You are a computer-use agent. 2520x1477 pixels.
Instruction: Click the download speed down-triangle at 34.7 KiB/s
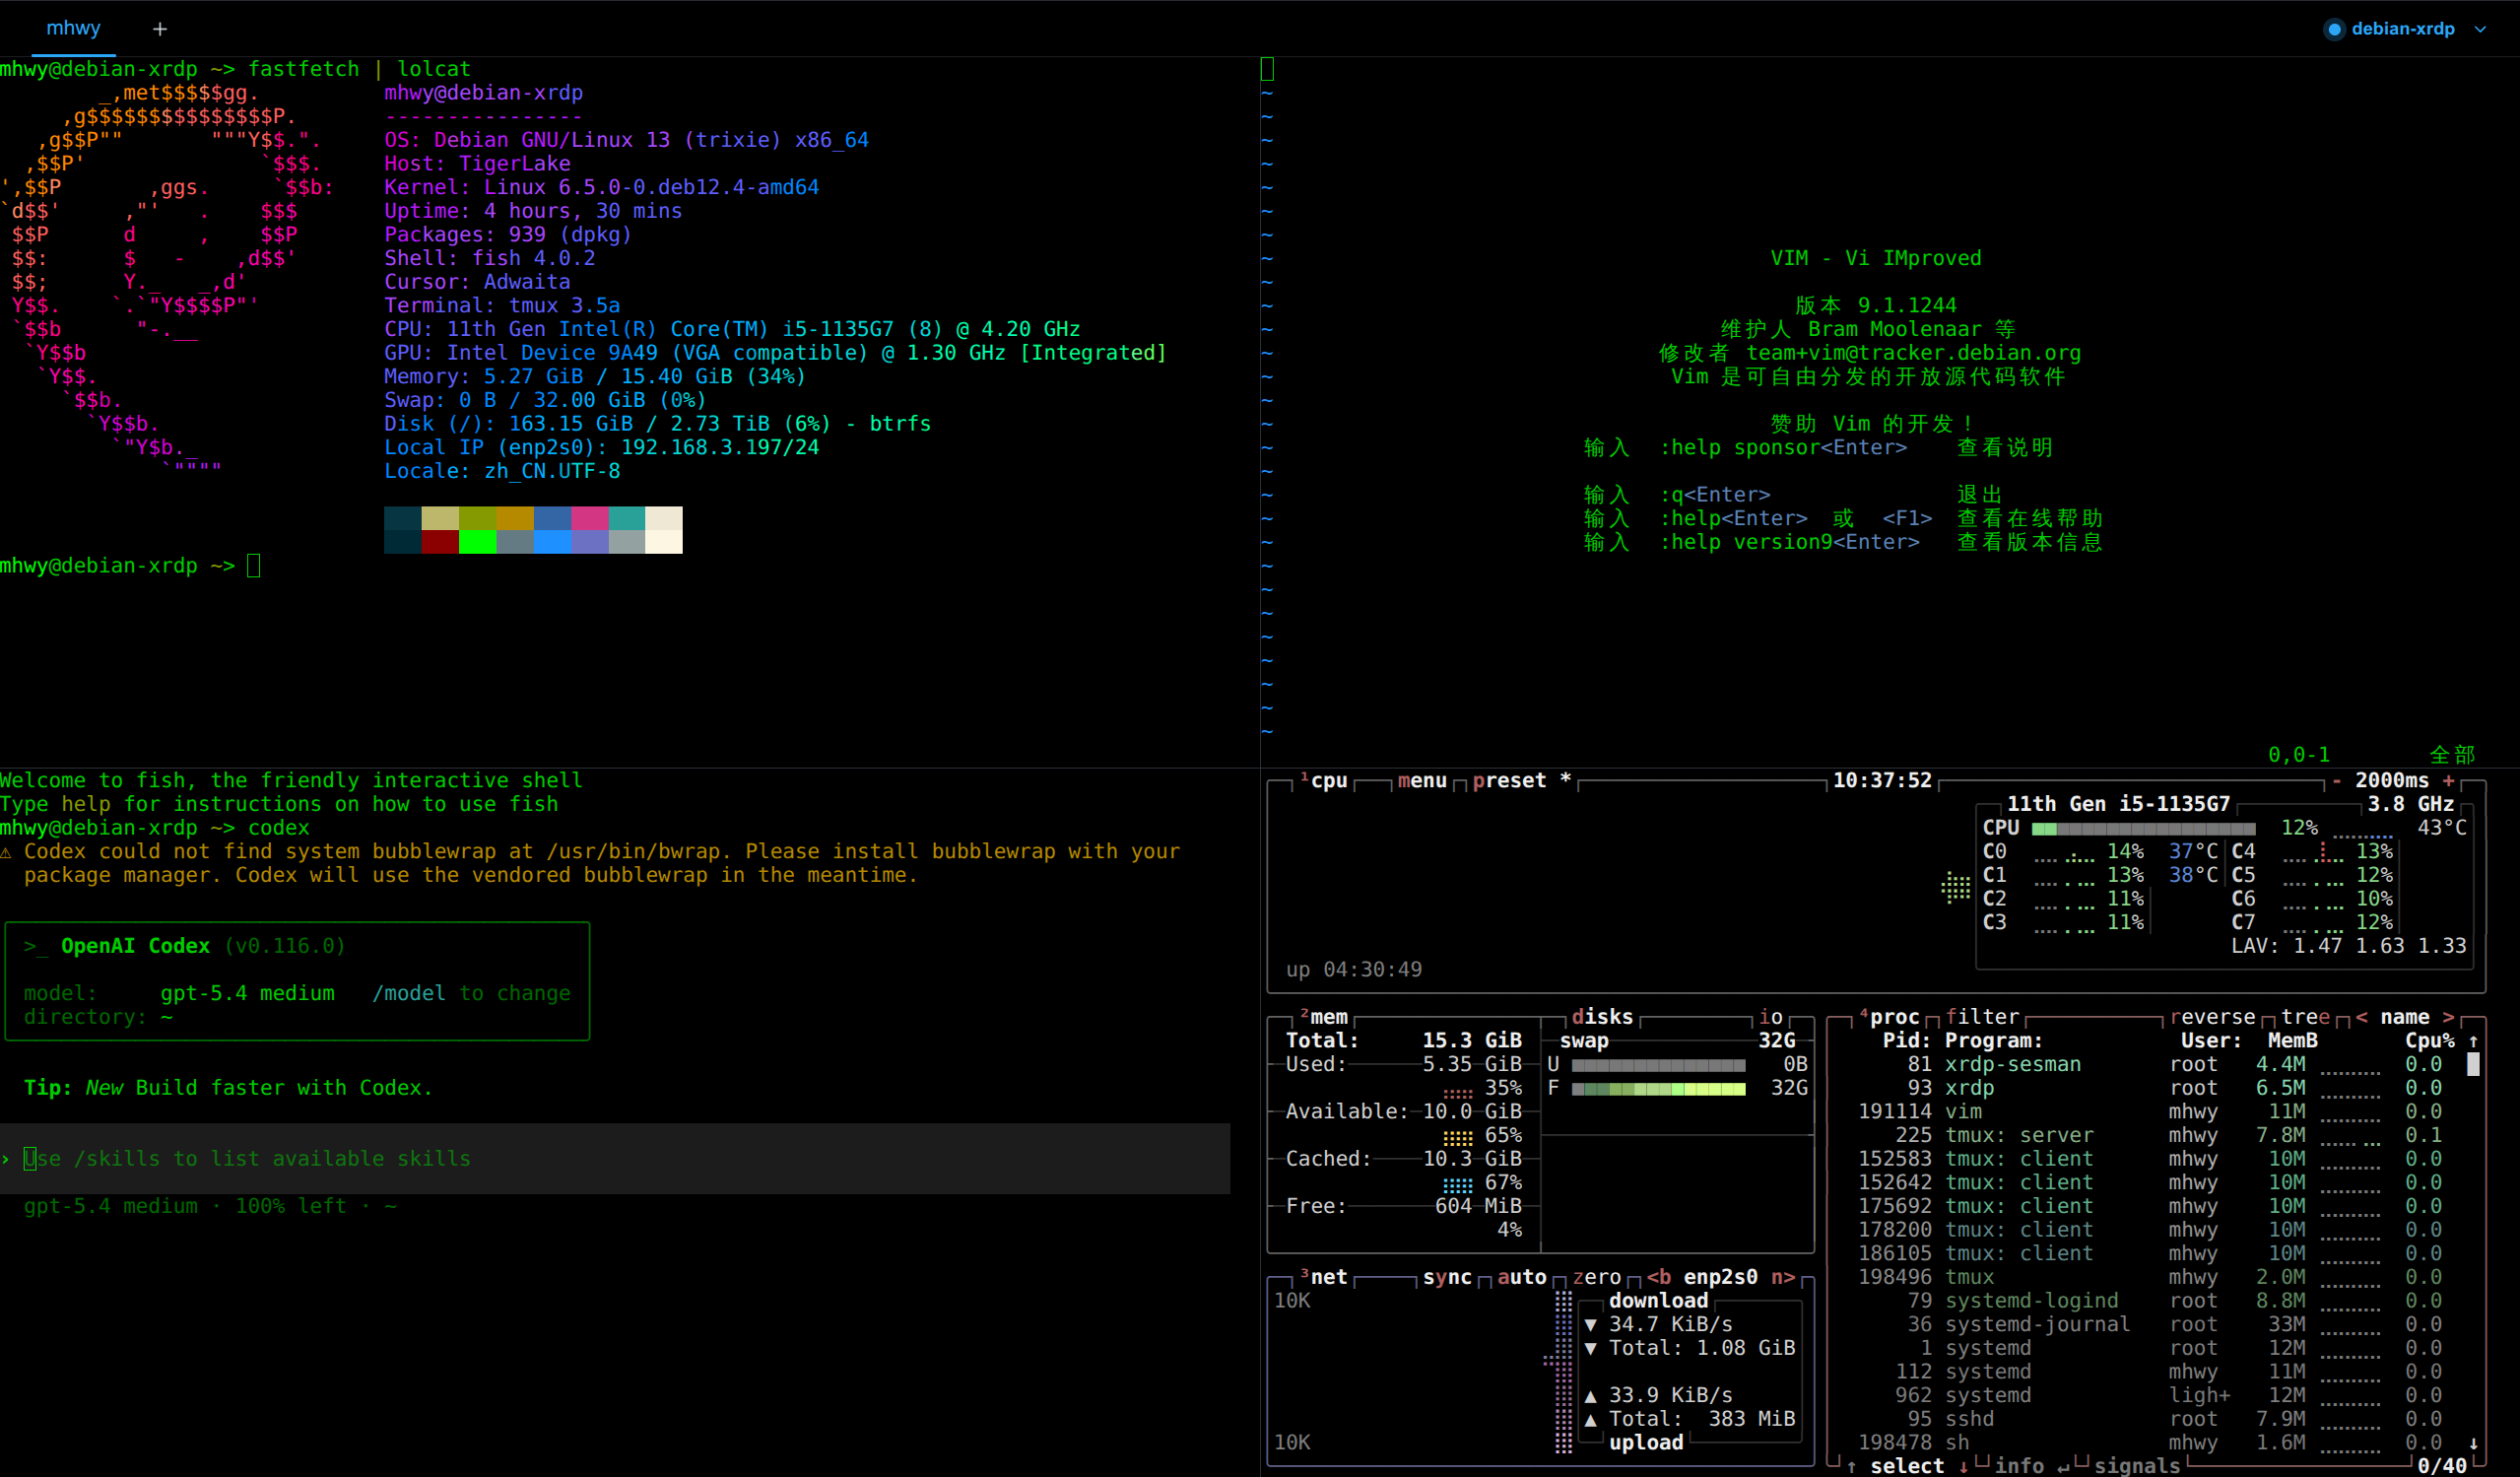(1591, 1325)
